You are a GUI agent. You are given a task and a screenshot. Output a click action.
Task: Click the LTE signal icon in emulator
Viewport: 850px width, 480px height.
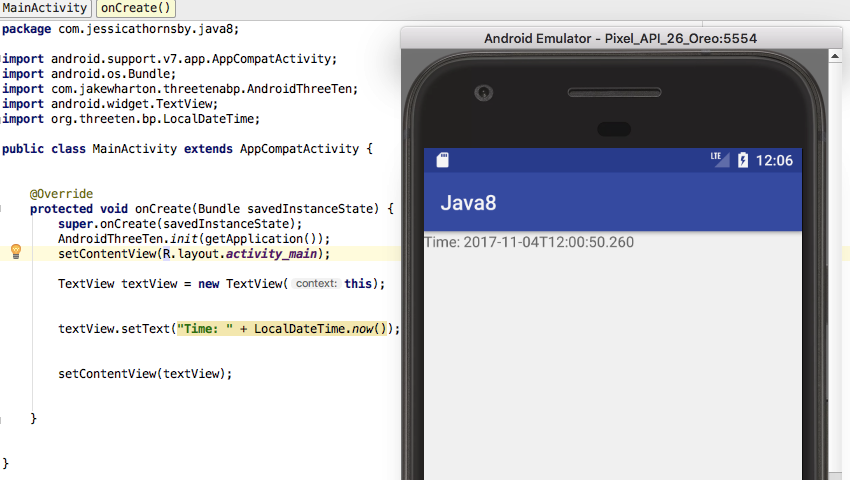point(720,159)
